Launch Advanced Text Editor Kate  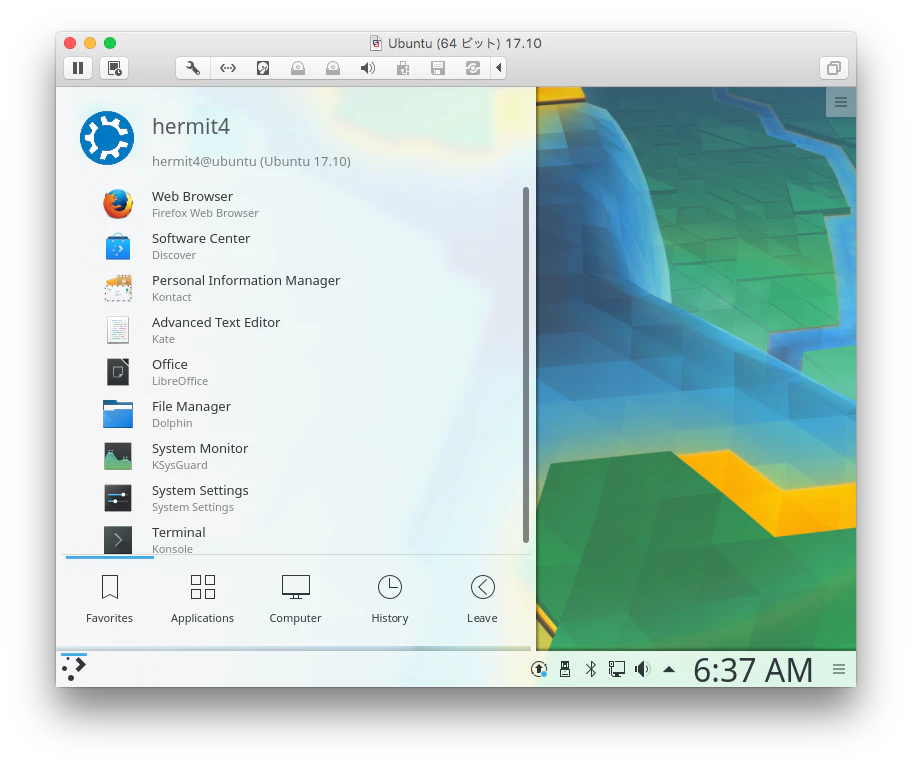297,330
